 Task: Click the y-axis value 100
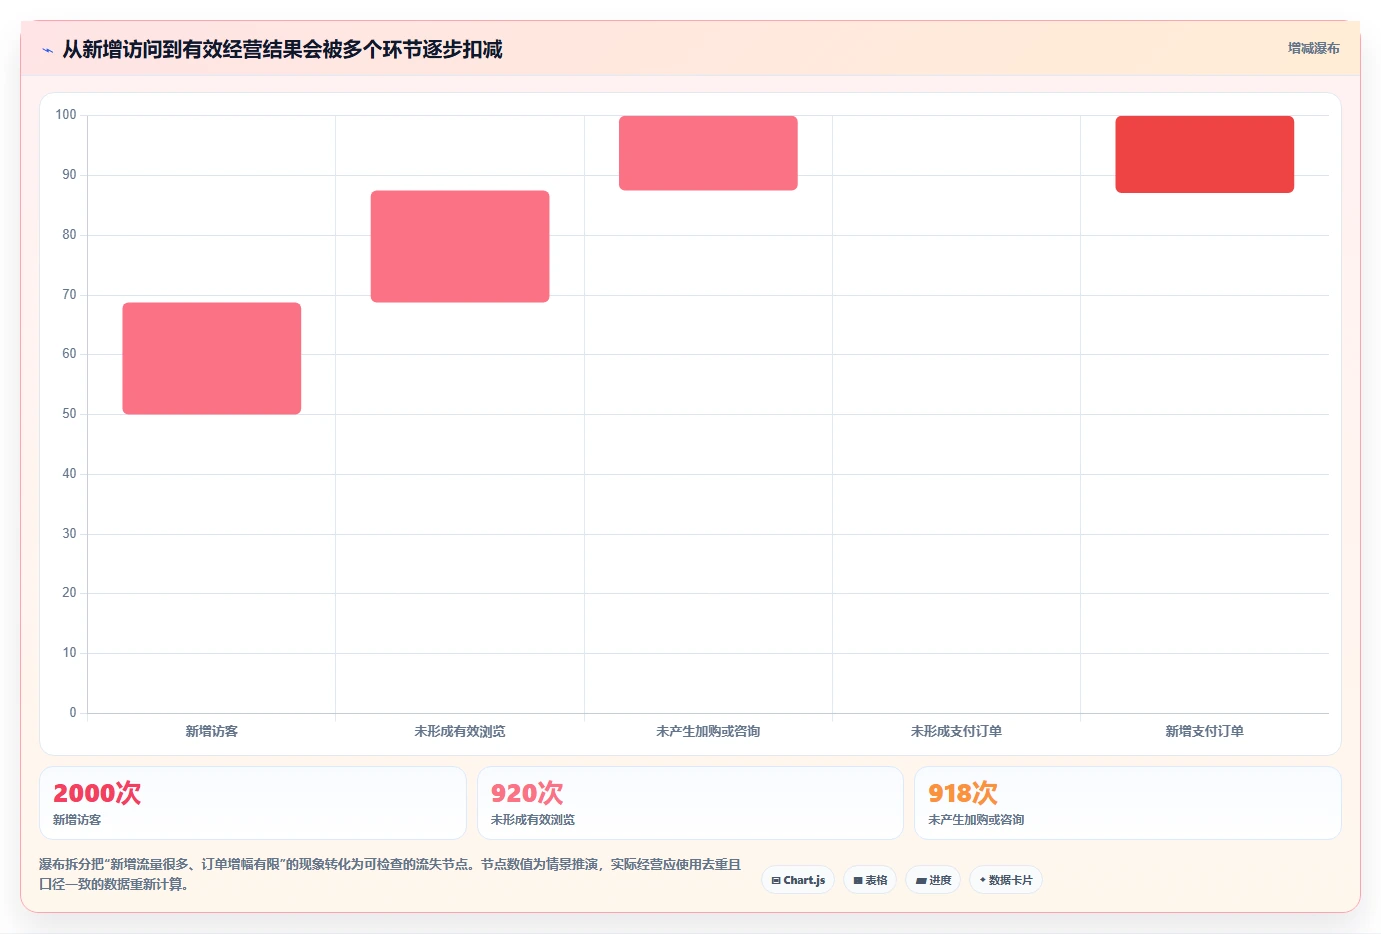tap(66, 115)
